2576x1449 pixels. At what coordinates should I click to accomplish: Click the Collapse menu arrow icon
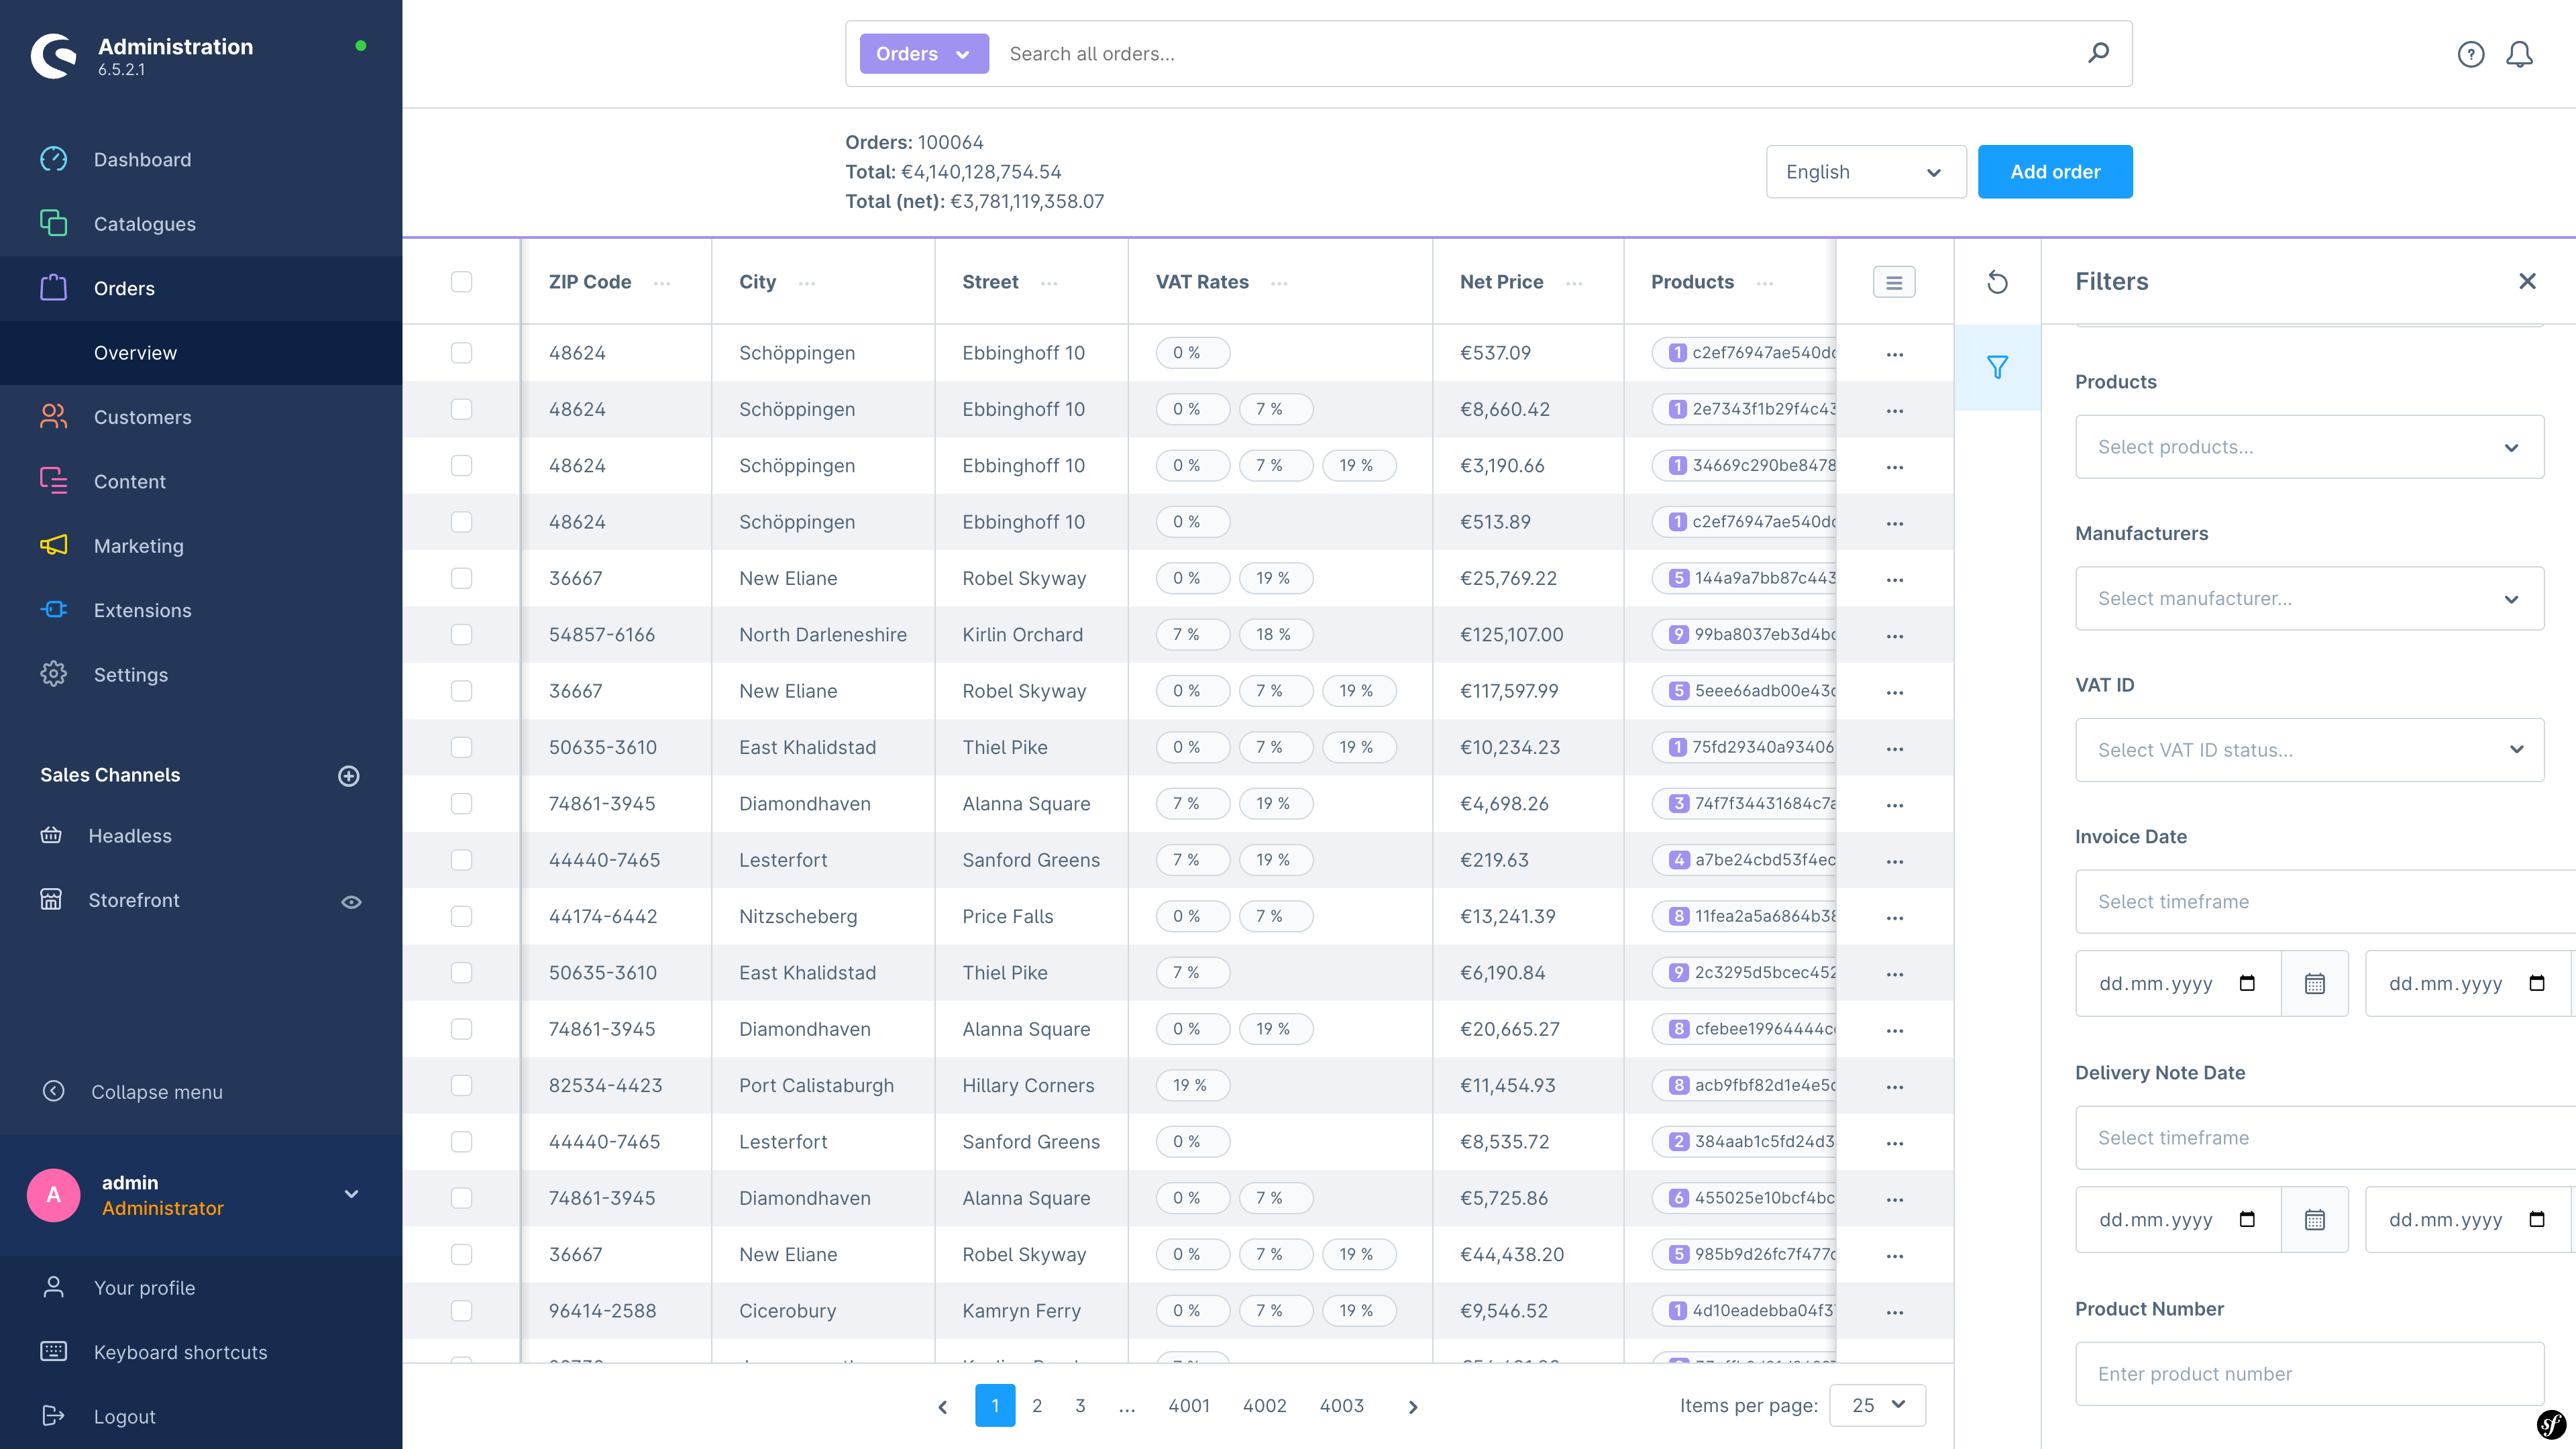[x=54, y=1091]
